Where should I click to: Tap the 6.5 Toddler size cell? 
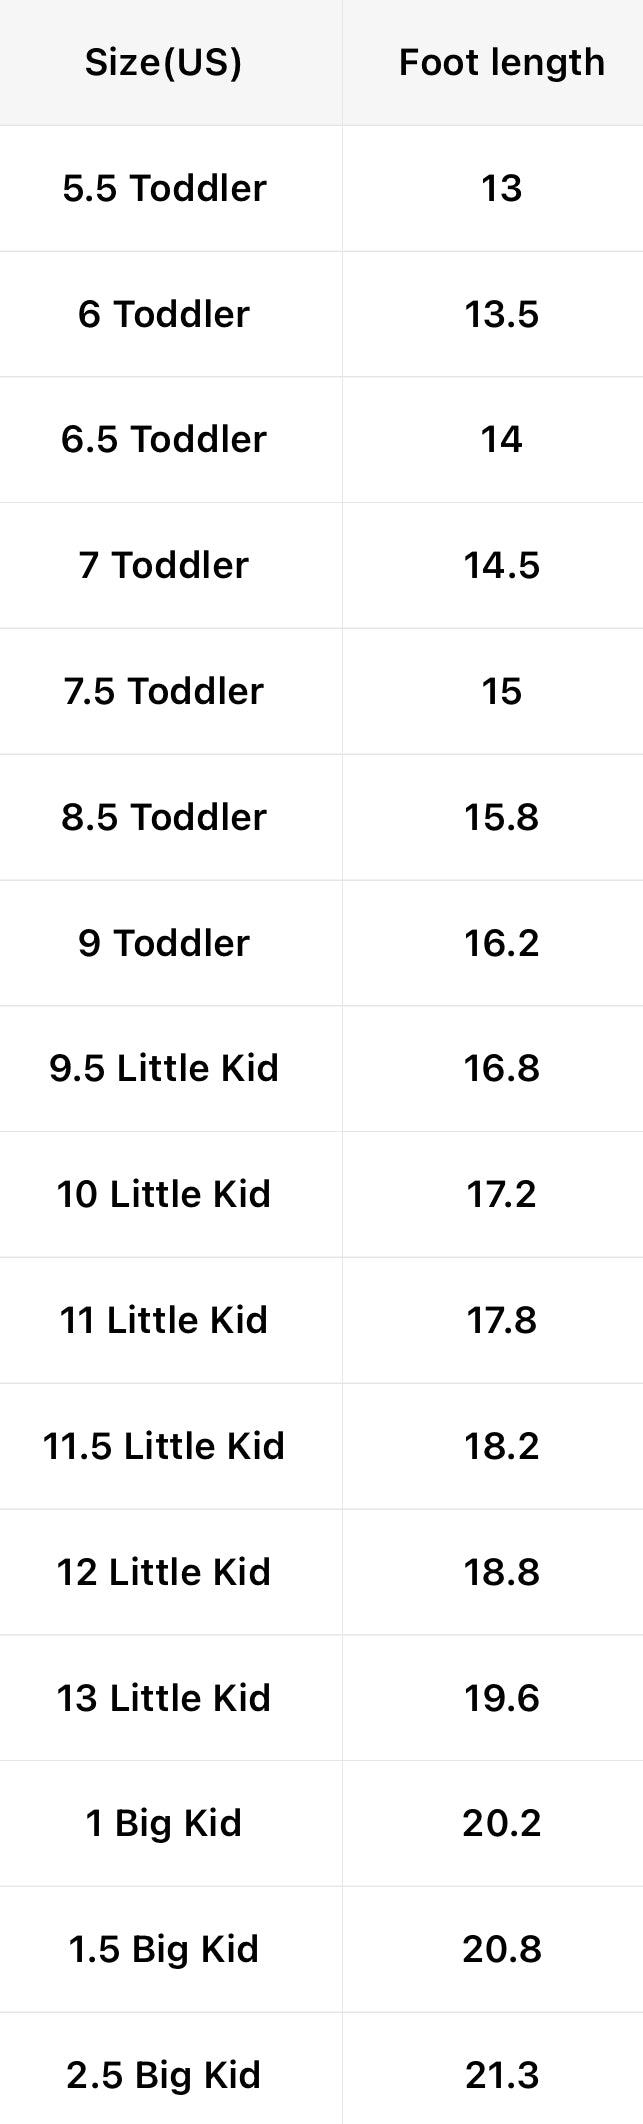(x=164, y=439)
